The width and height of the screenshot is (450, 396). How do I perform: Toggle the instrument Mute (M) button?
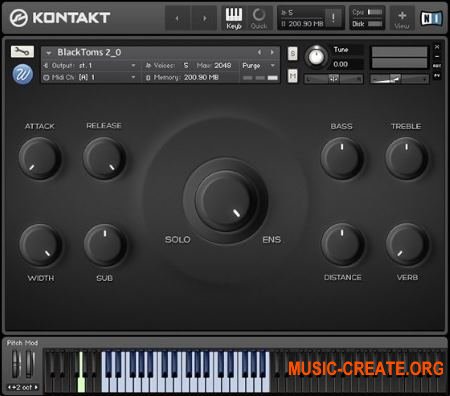tap(292, 76)
